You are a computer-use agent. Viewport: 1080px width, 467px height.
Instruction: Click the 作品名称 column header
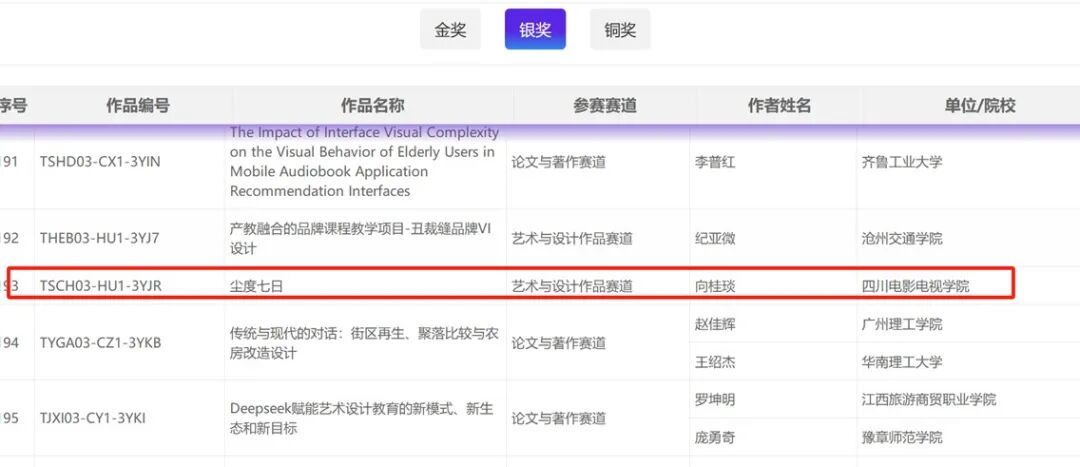click(372, 105)
